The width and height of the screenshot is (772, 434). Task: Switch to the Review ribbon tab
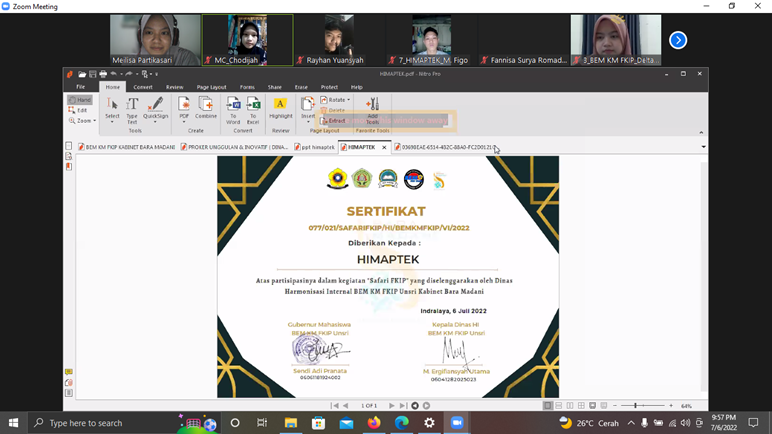click(174, 87)
